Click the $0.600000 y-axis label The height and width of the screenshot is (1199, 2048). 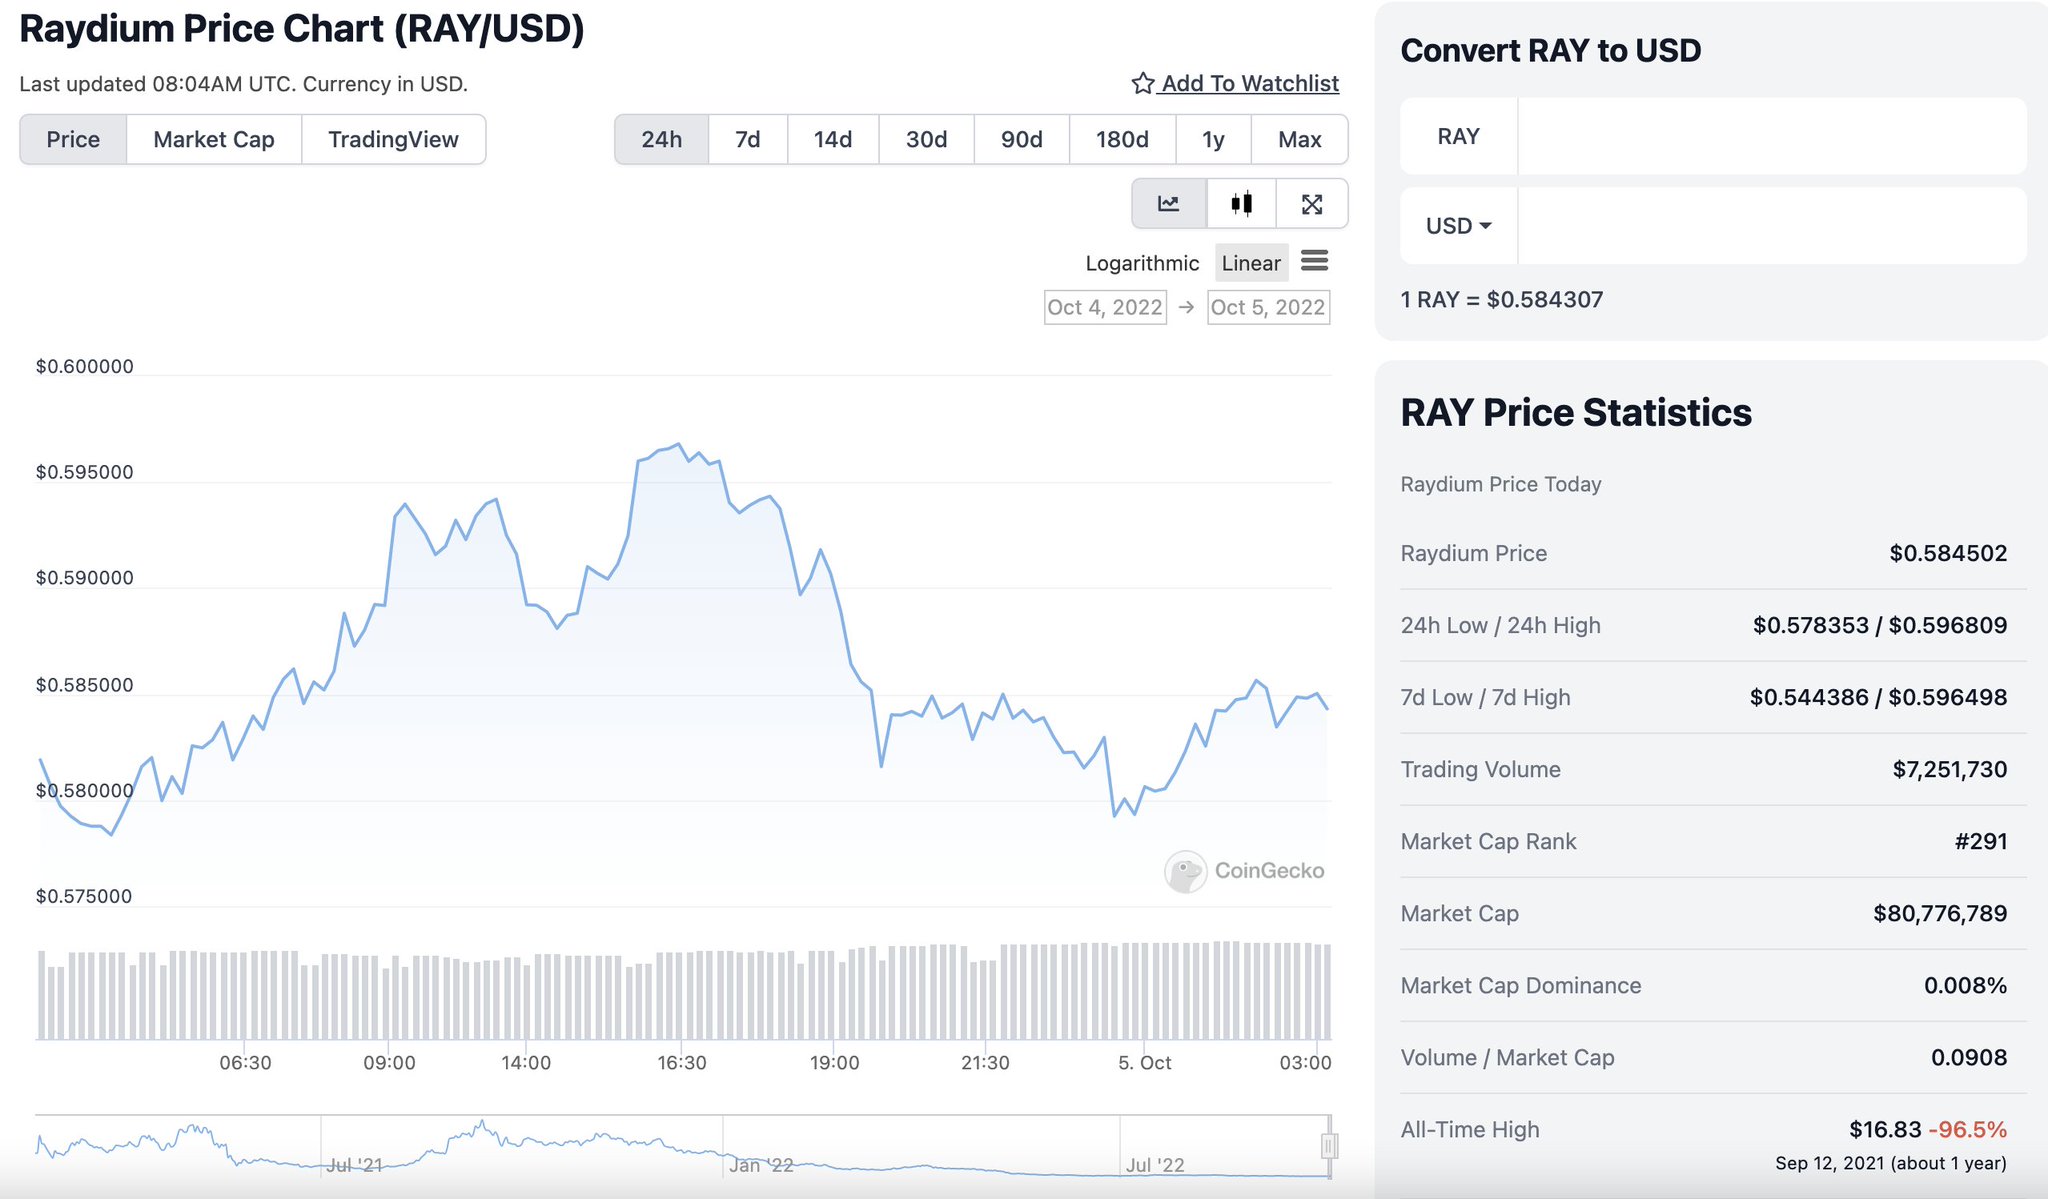click(x=85, y=366)
